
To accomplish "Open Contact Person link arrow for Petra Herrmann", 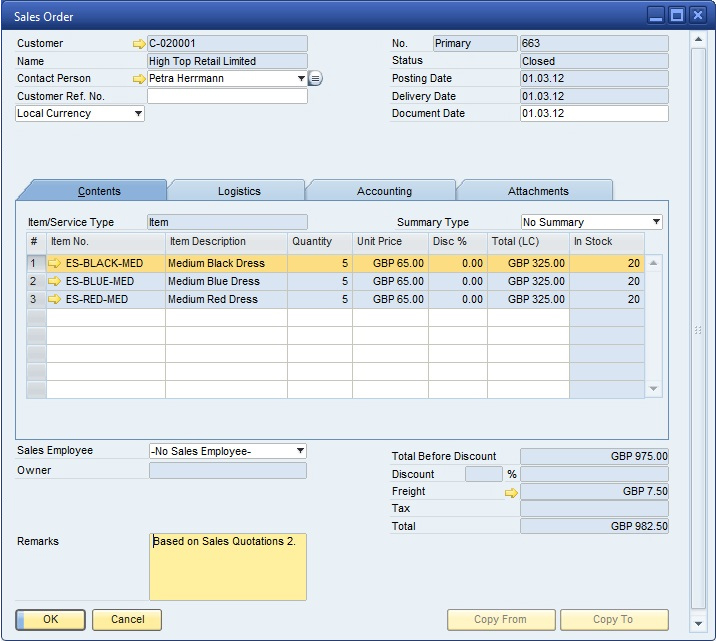I will coord(139,79).
